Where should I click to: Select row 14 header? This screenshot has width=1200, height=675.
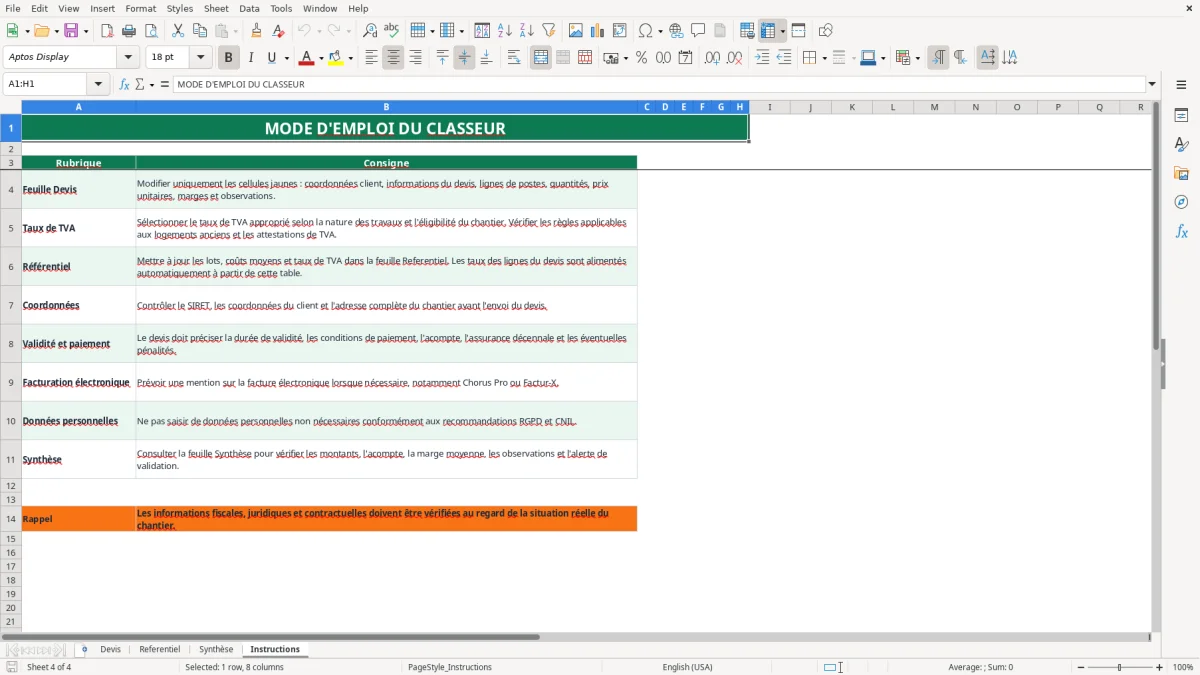[11, 519]
